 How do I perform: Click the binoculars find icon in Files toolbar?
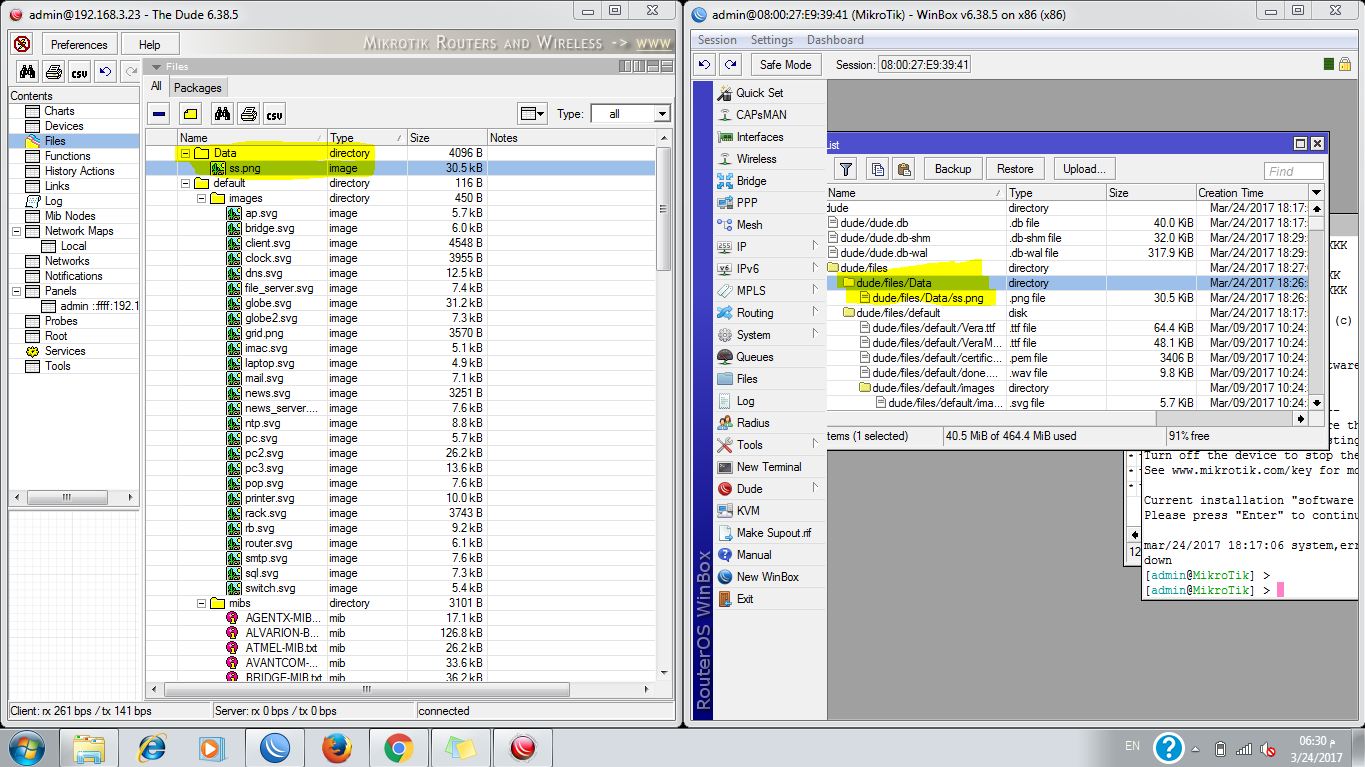point(222,114)
